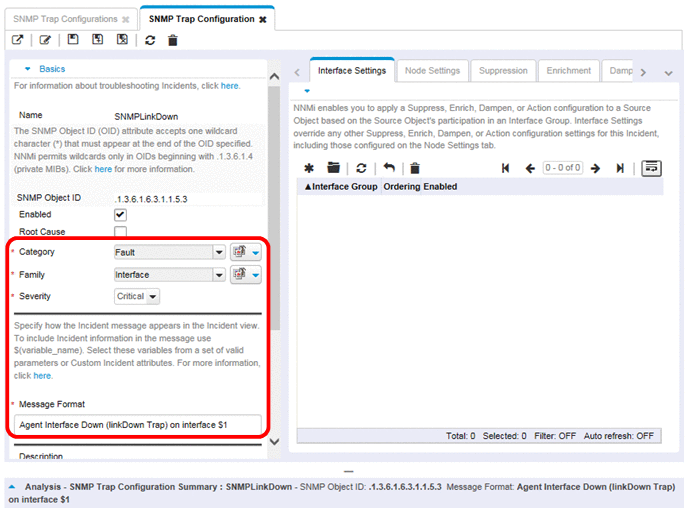This screenshot has height=511, width=687.
Task: Go to next page in Interface Settings table
Action: 595,168
